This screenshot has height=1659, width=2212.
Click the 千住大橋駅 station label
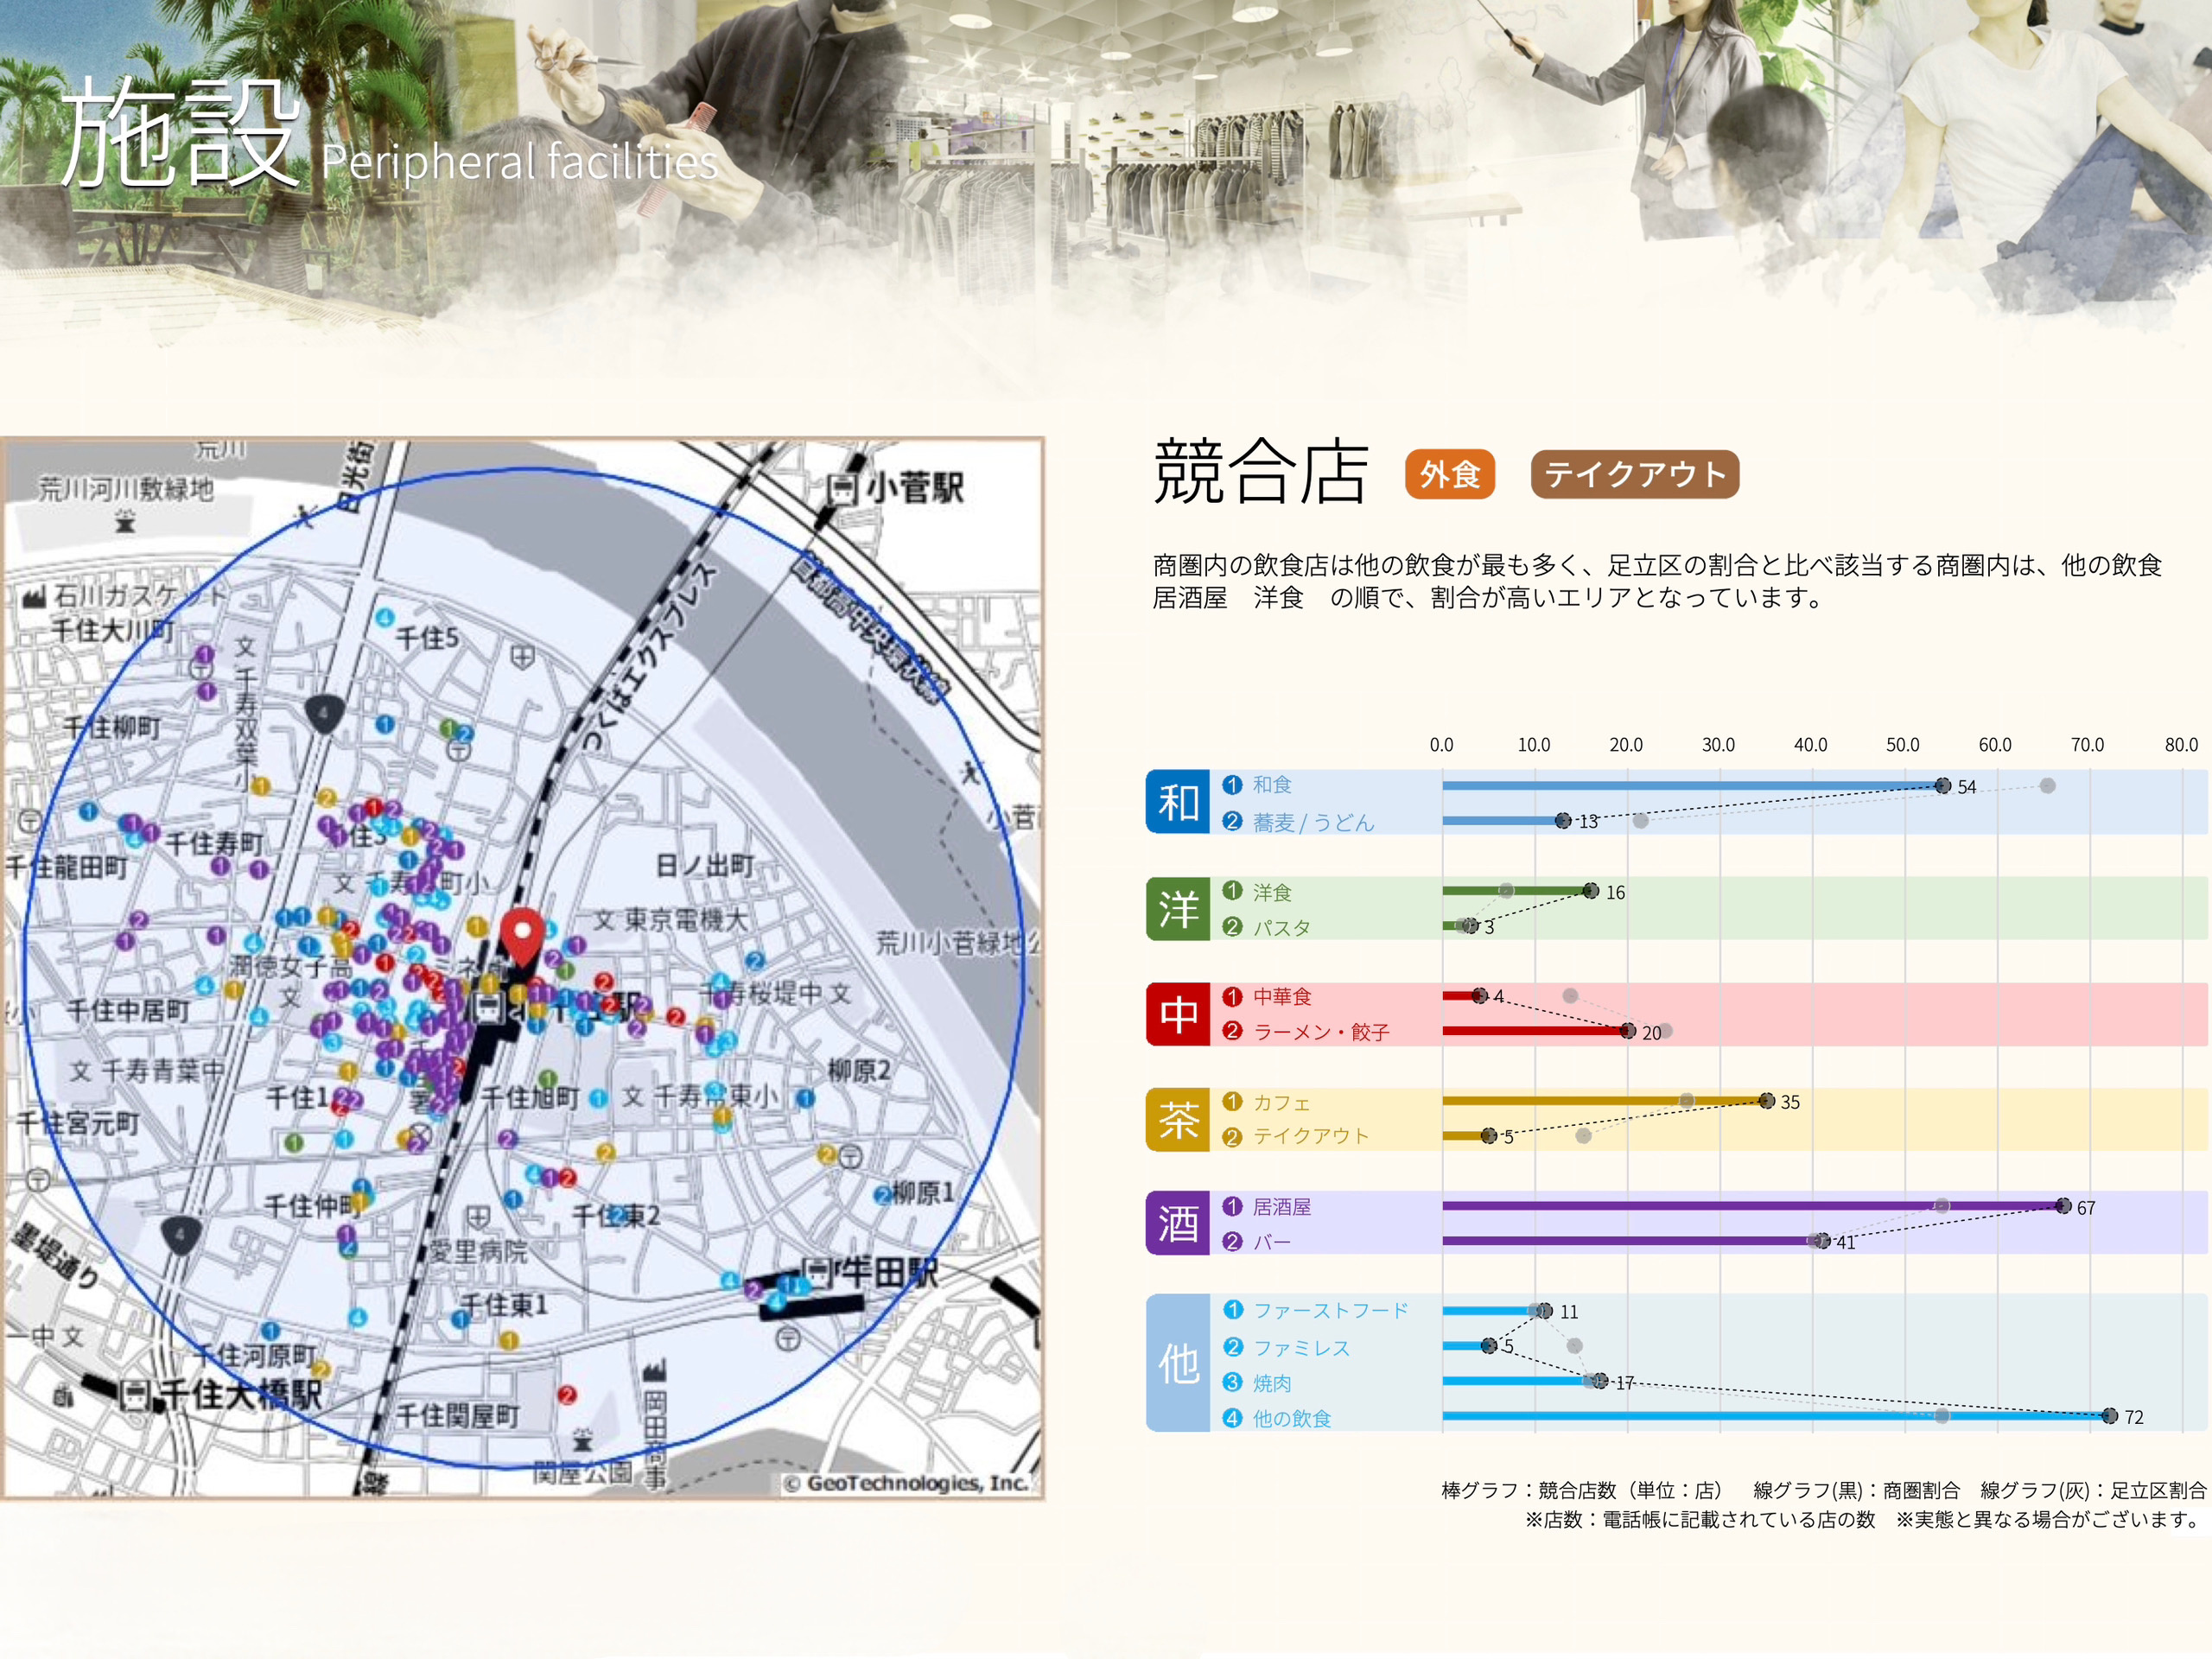240,1394
